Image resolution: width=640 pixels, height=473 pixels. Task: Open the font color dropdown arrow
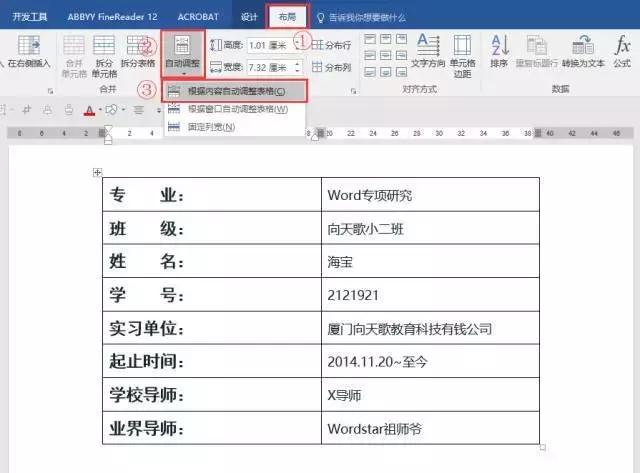pos(100,110)
